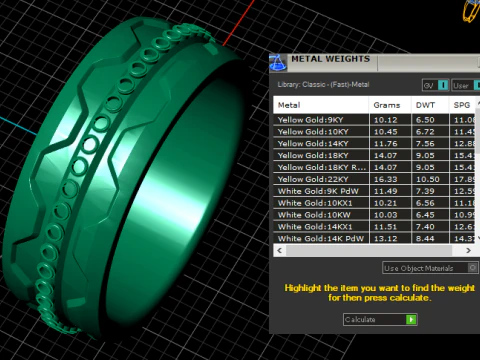Toggle the GV library switch
Image resolution: width=480 pixels, height=360 pixels.
435,85
